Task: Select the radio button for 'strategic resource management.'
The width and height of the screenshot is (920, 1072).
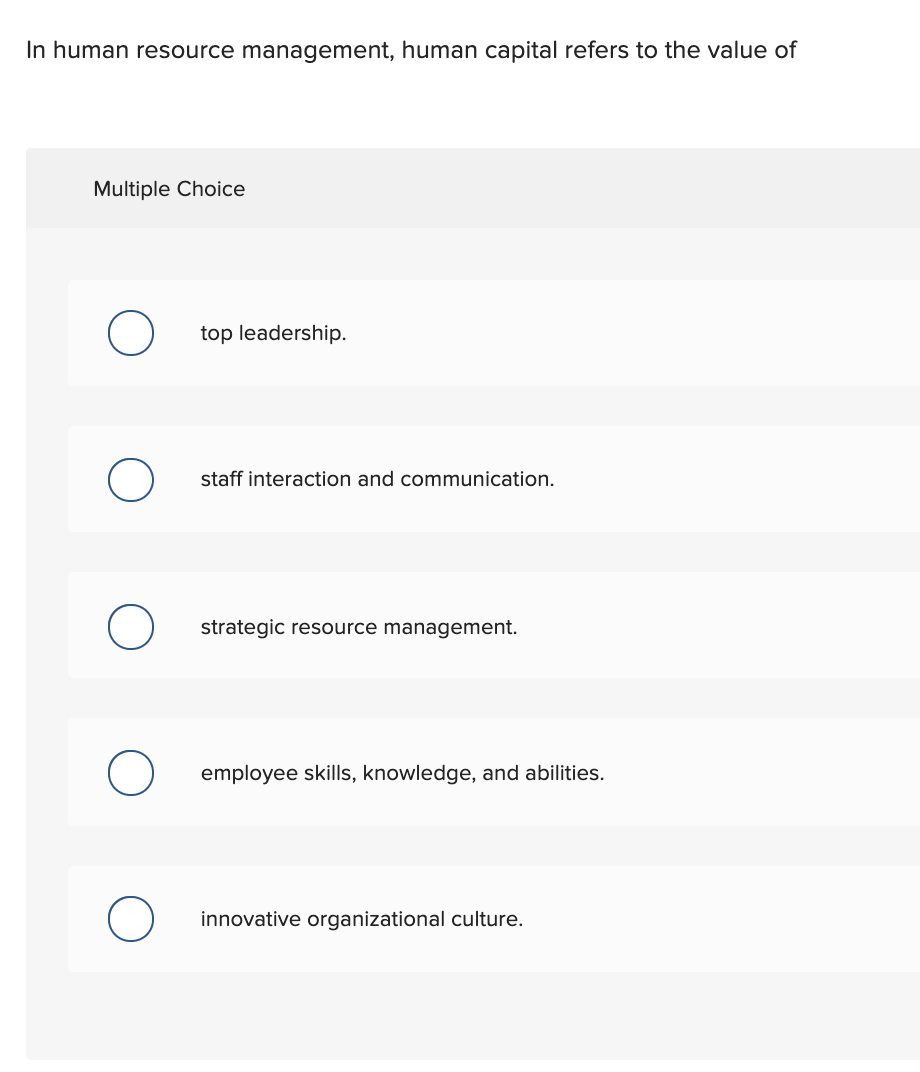Action: click(x=130, y=626)
